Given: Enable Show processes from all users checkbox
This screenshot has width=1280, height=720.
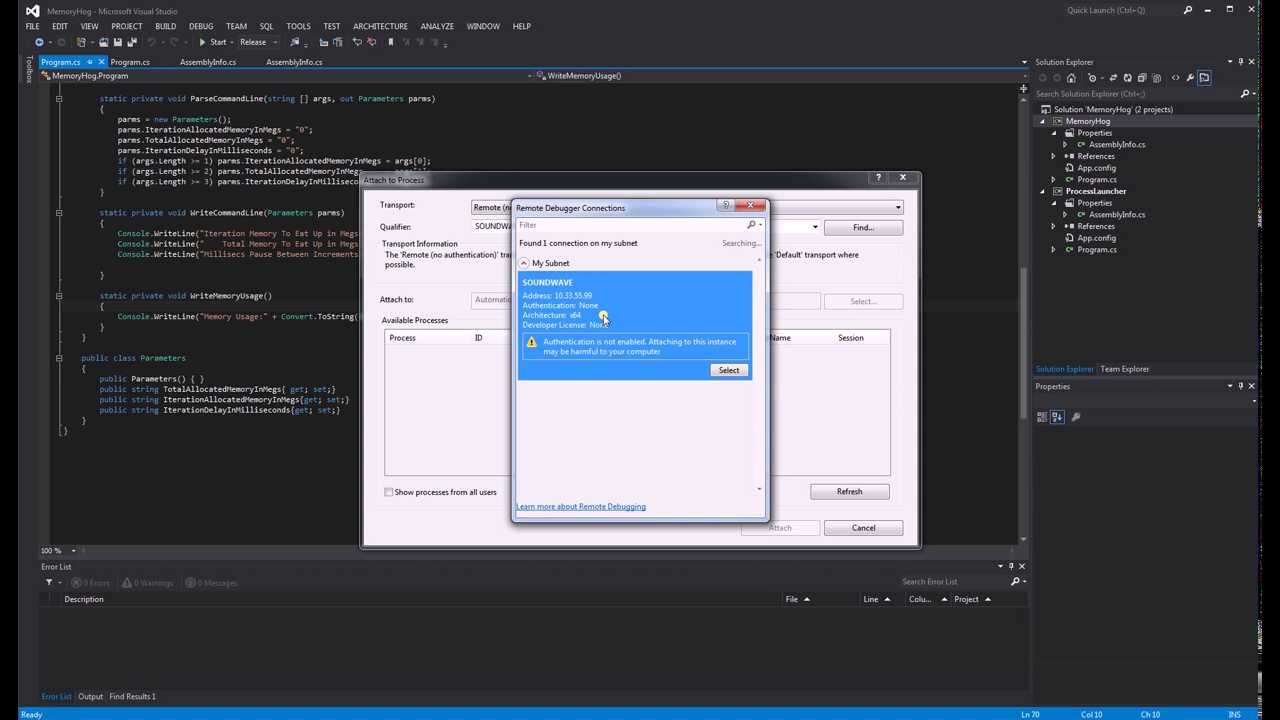Looking at the screenshot, I should (389, 492).
